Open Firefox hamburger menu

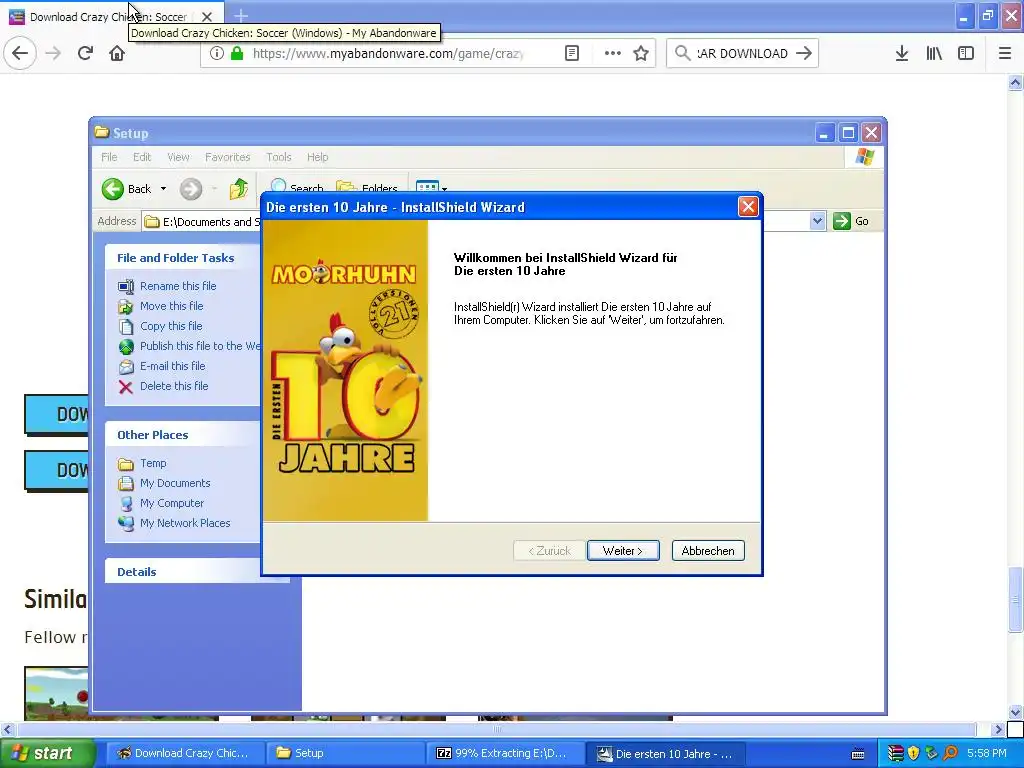[1004, 53]
